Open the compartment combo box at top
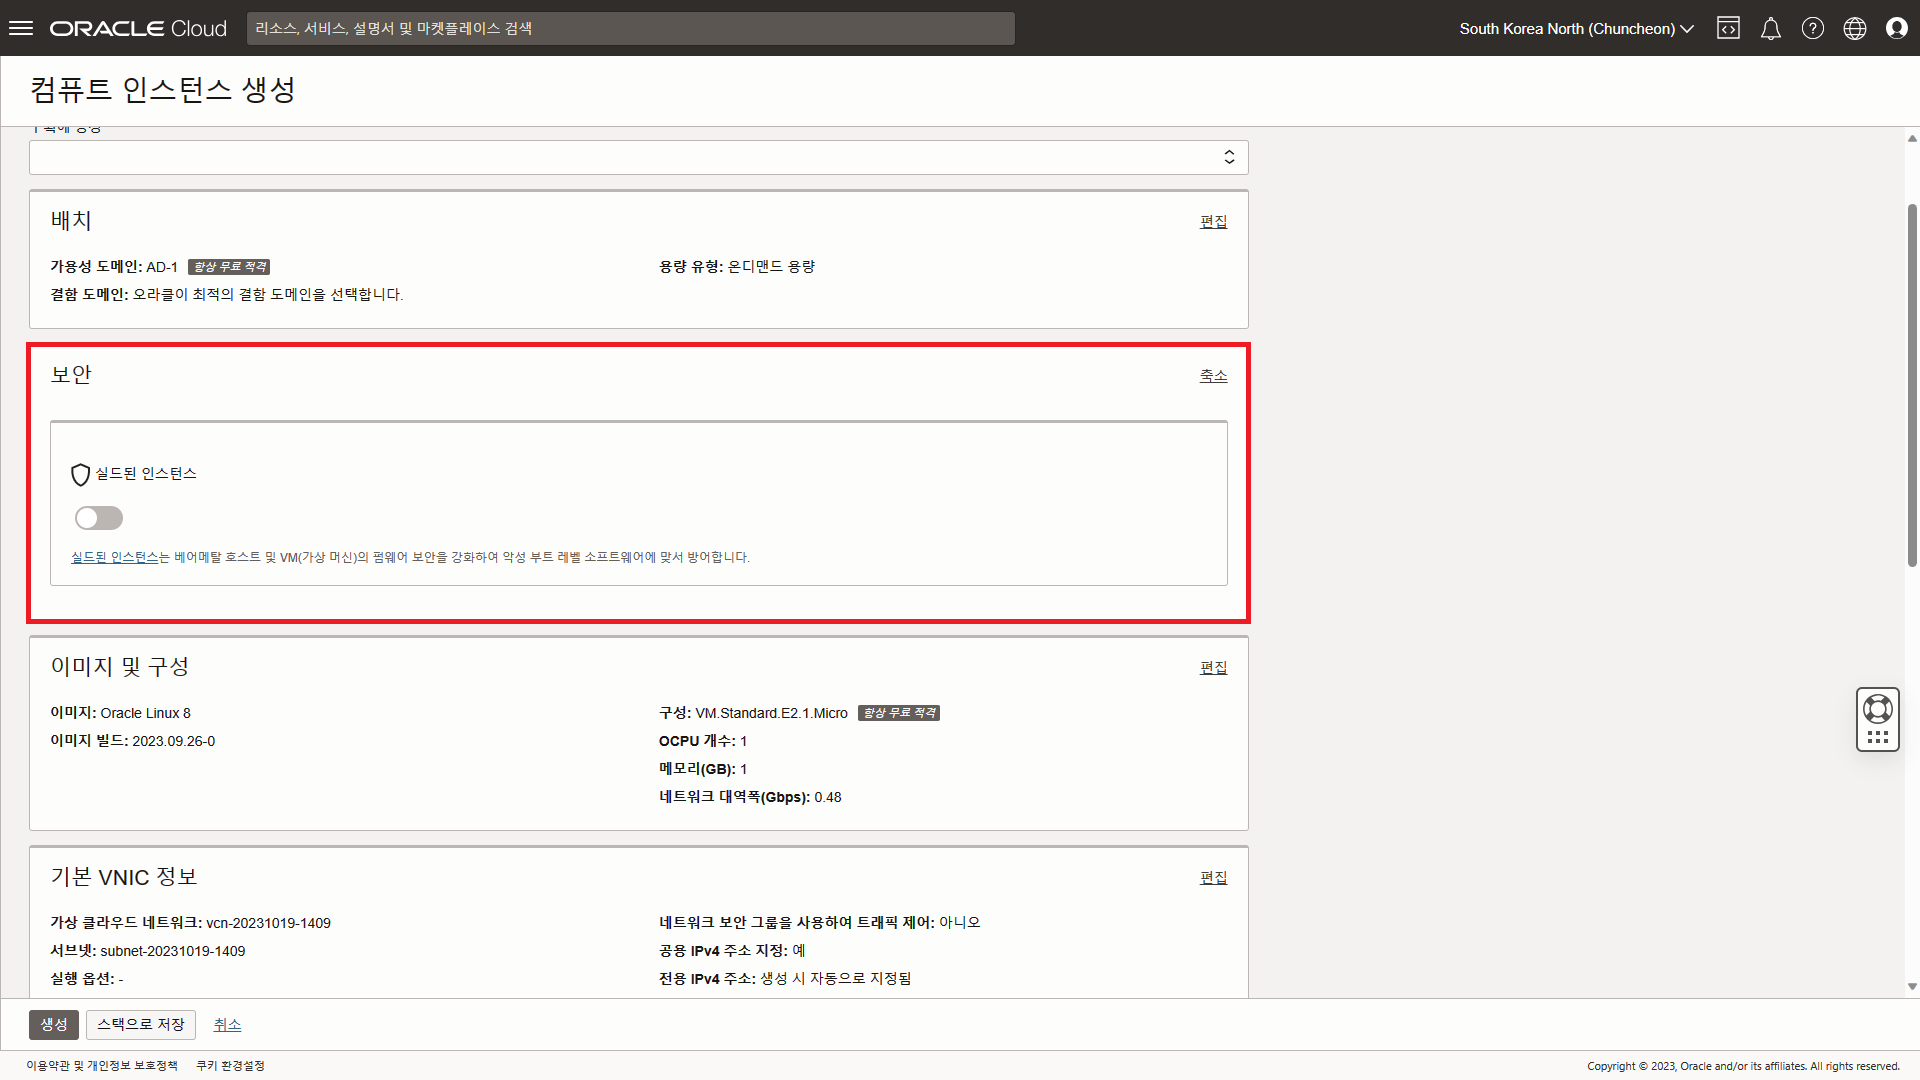The image size is (1920, 1080). [638, 157]
